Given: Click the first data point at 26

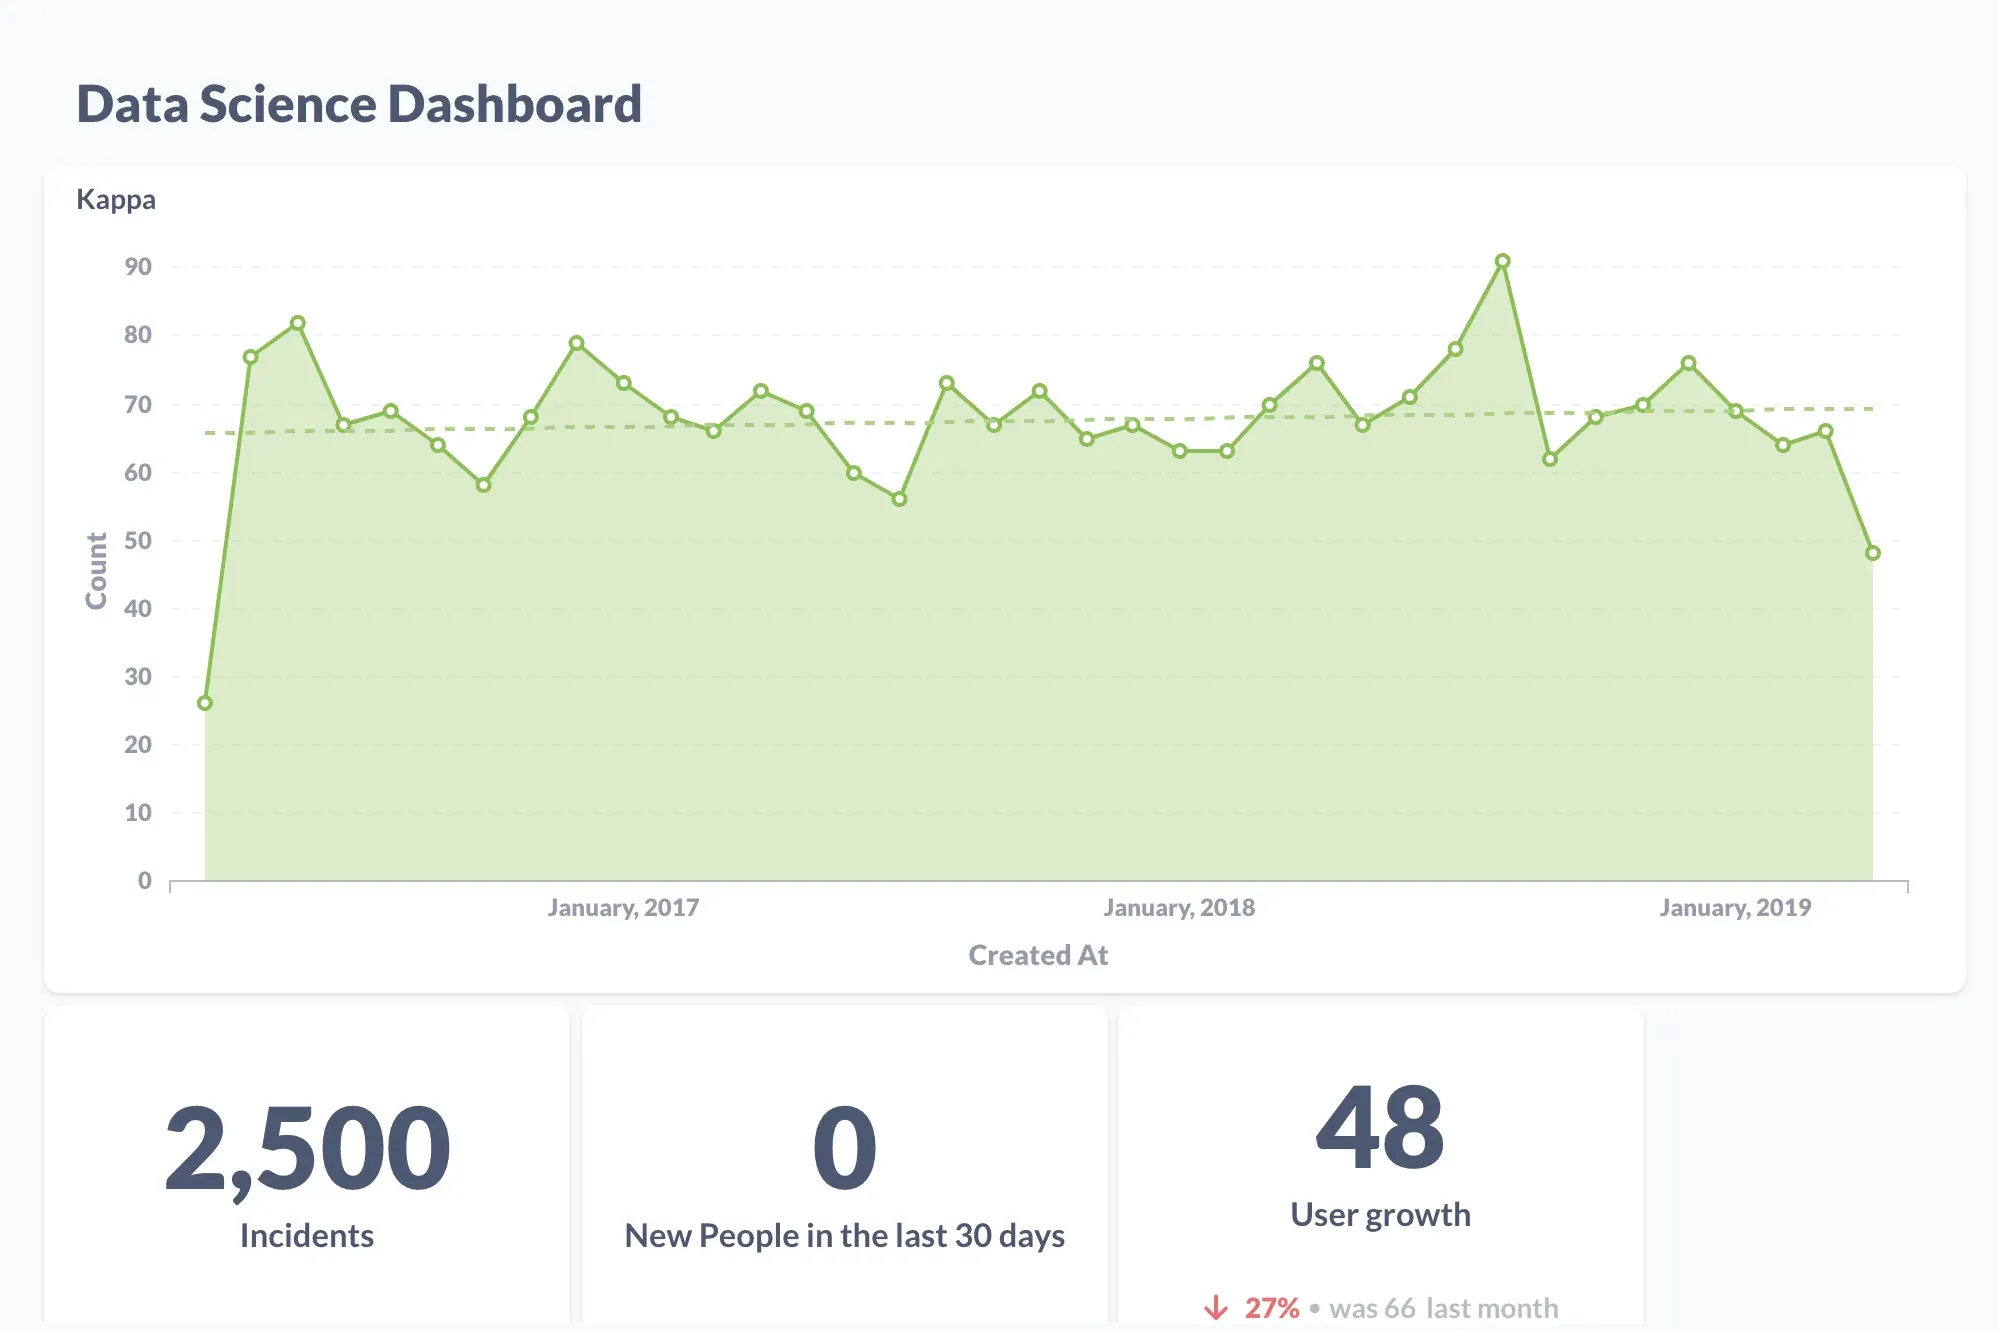Looking at the screenshot, I should click(x=205, y=703).
